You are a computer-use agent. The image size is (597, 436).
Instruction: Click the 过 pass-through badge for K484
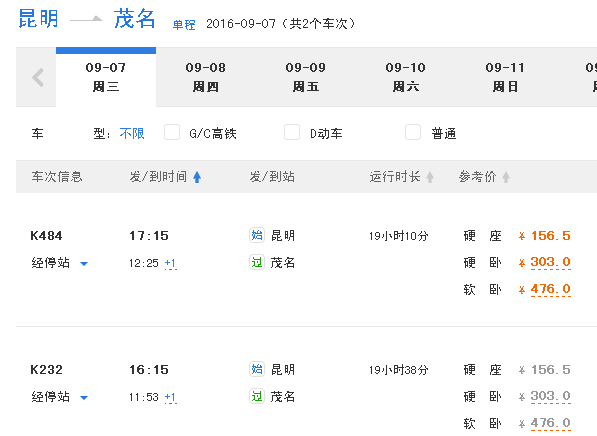click(x=257, y=262)
